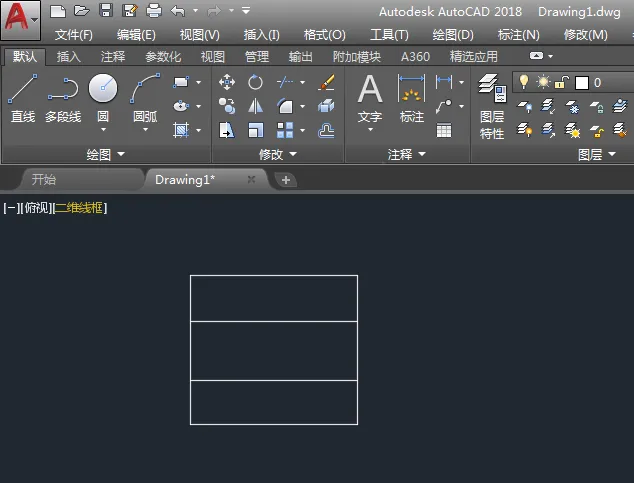The width and height of the screenshot is (634, 483).
Task: Open Quick Access Toolbar customize dropdown
Action: point(246,11)
